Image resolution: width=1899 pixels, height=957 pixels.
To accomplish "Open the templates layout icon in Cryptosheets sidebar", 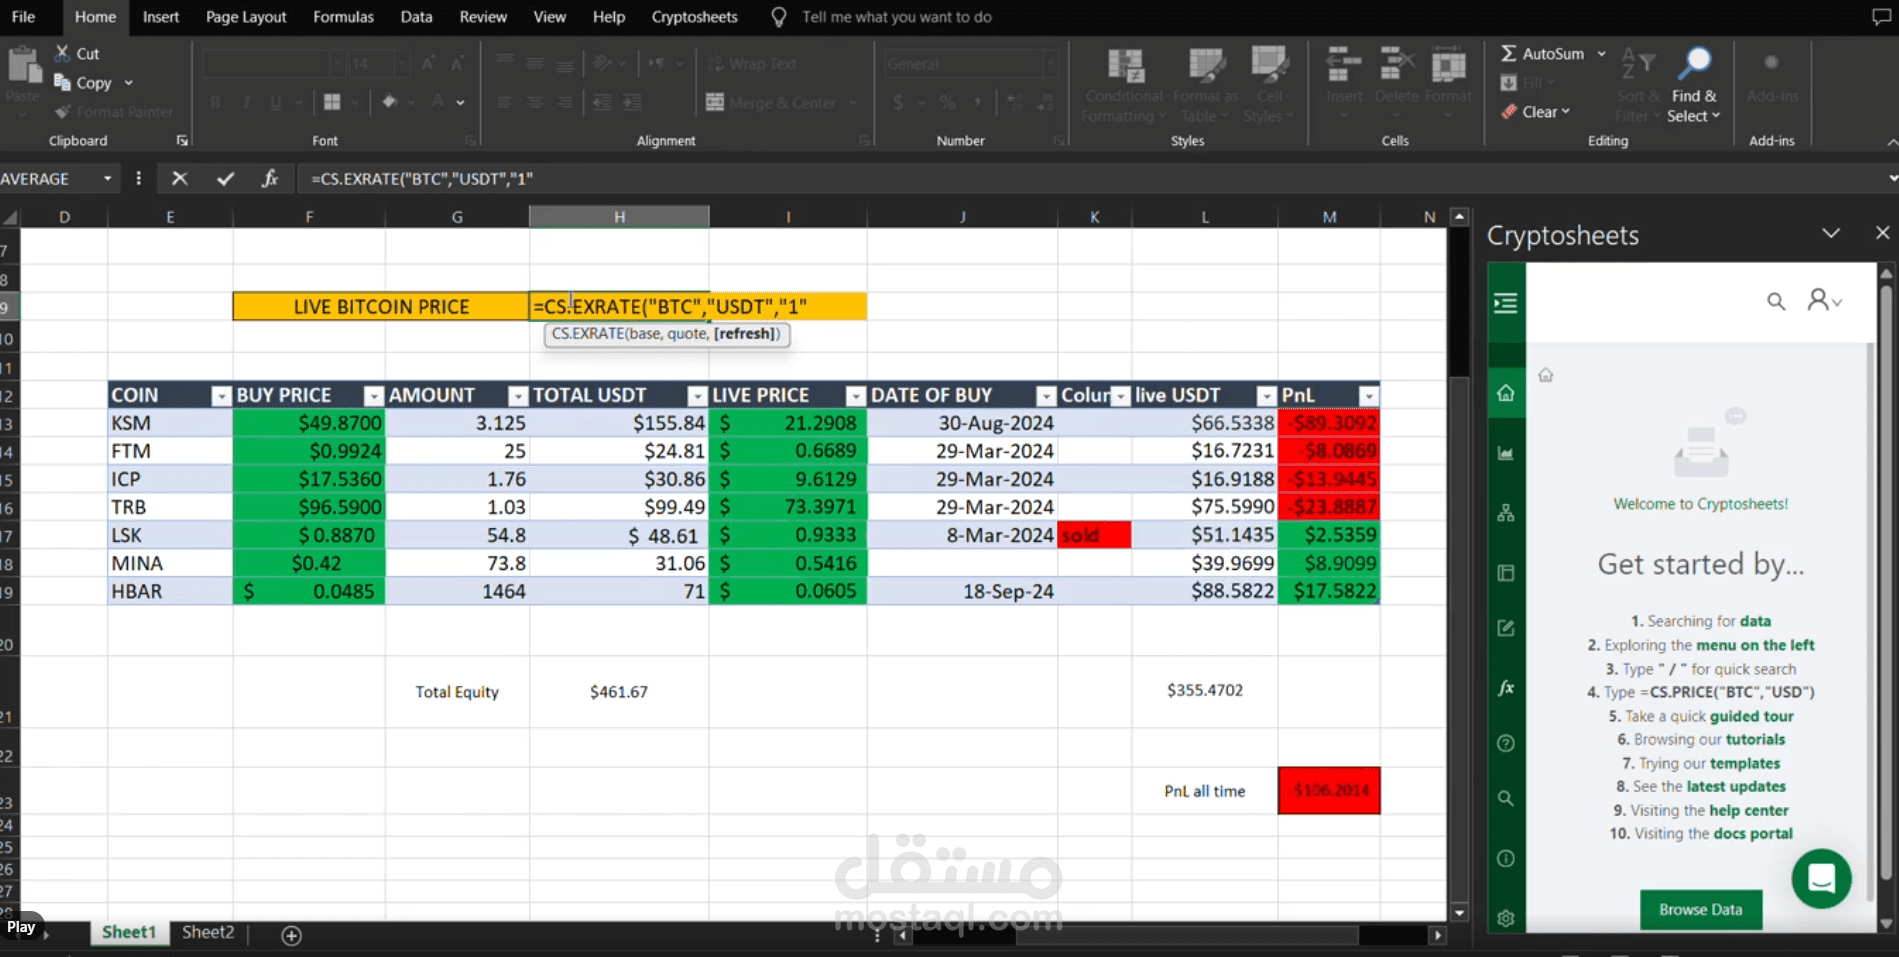I will (1506, 573).
